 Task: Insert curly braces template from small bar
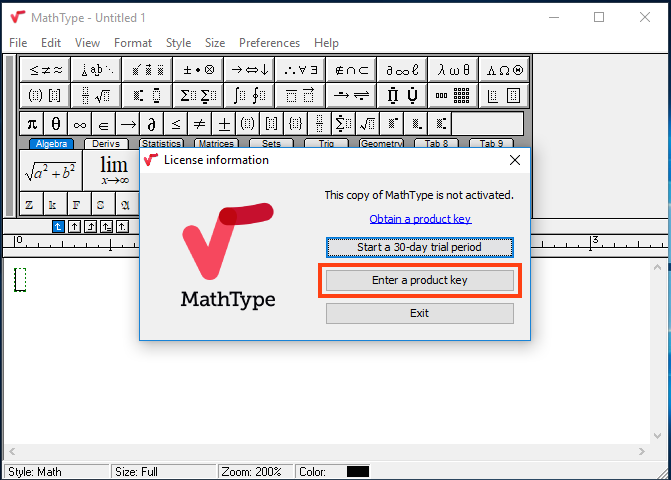pyautogui.click(x=295, y=124)
